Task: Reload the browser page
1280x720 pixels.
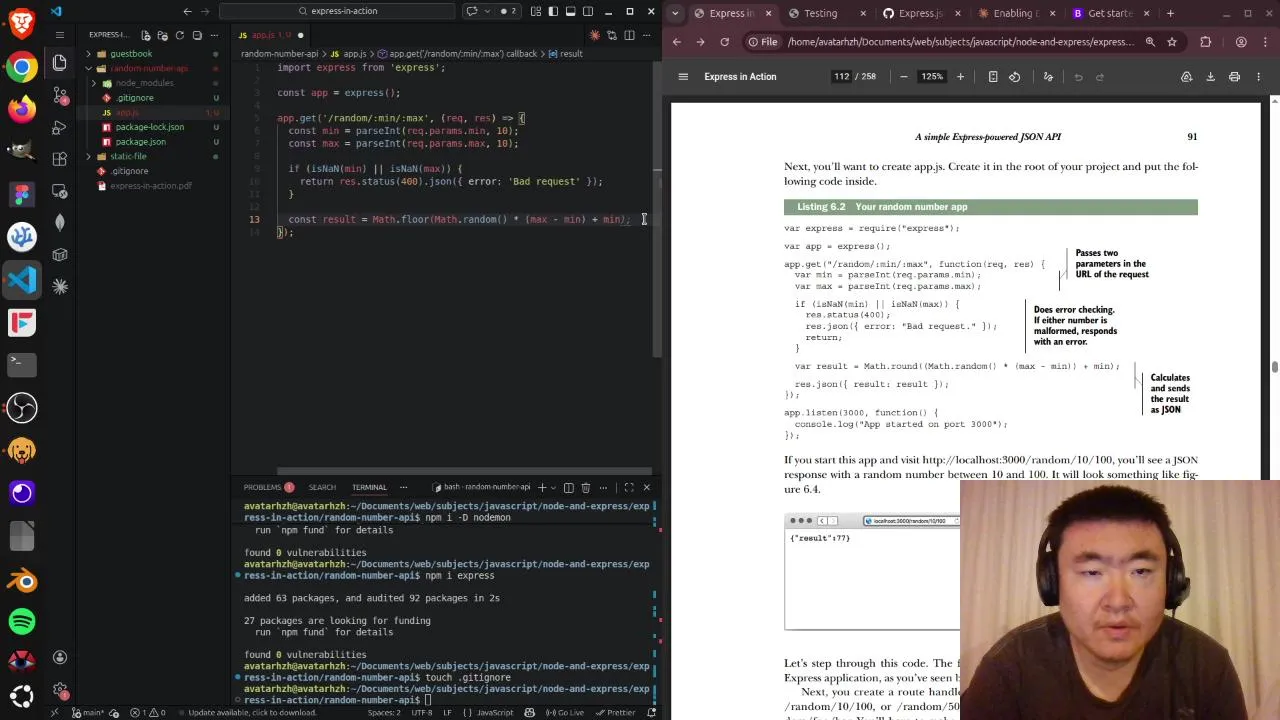Action: click(724, 42)
